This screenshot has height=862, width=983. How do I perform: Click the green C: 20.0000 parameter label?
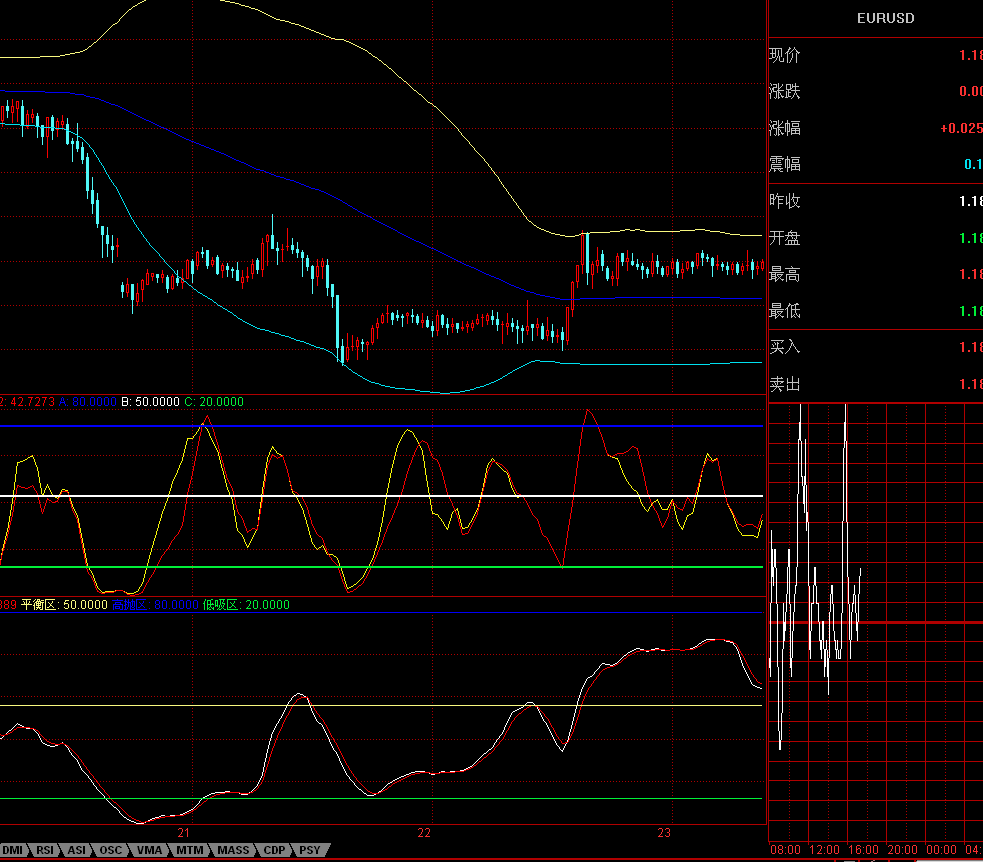[214, 402]
